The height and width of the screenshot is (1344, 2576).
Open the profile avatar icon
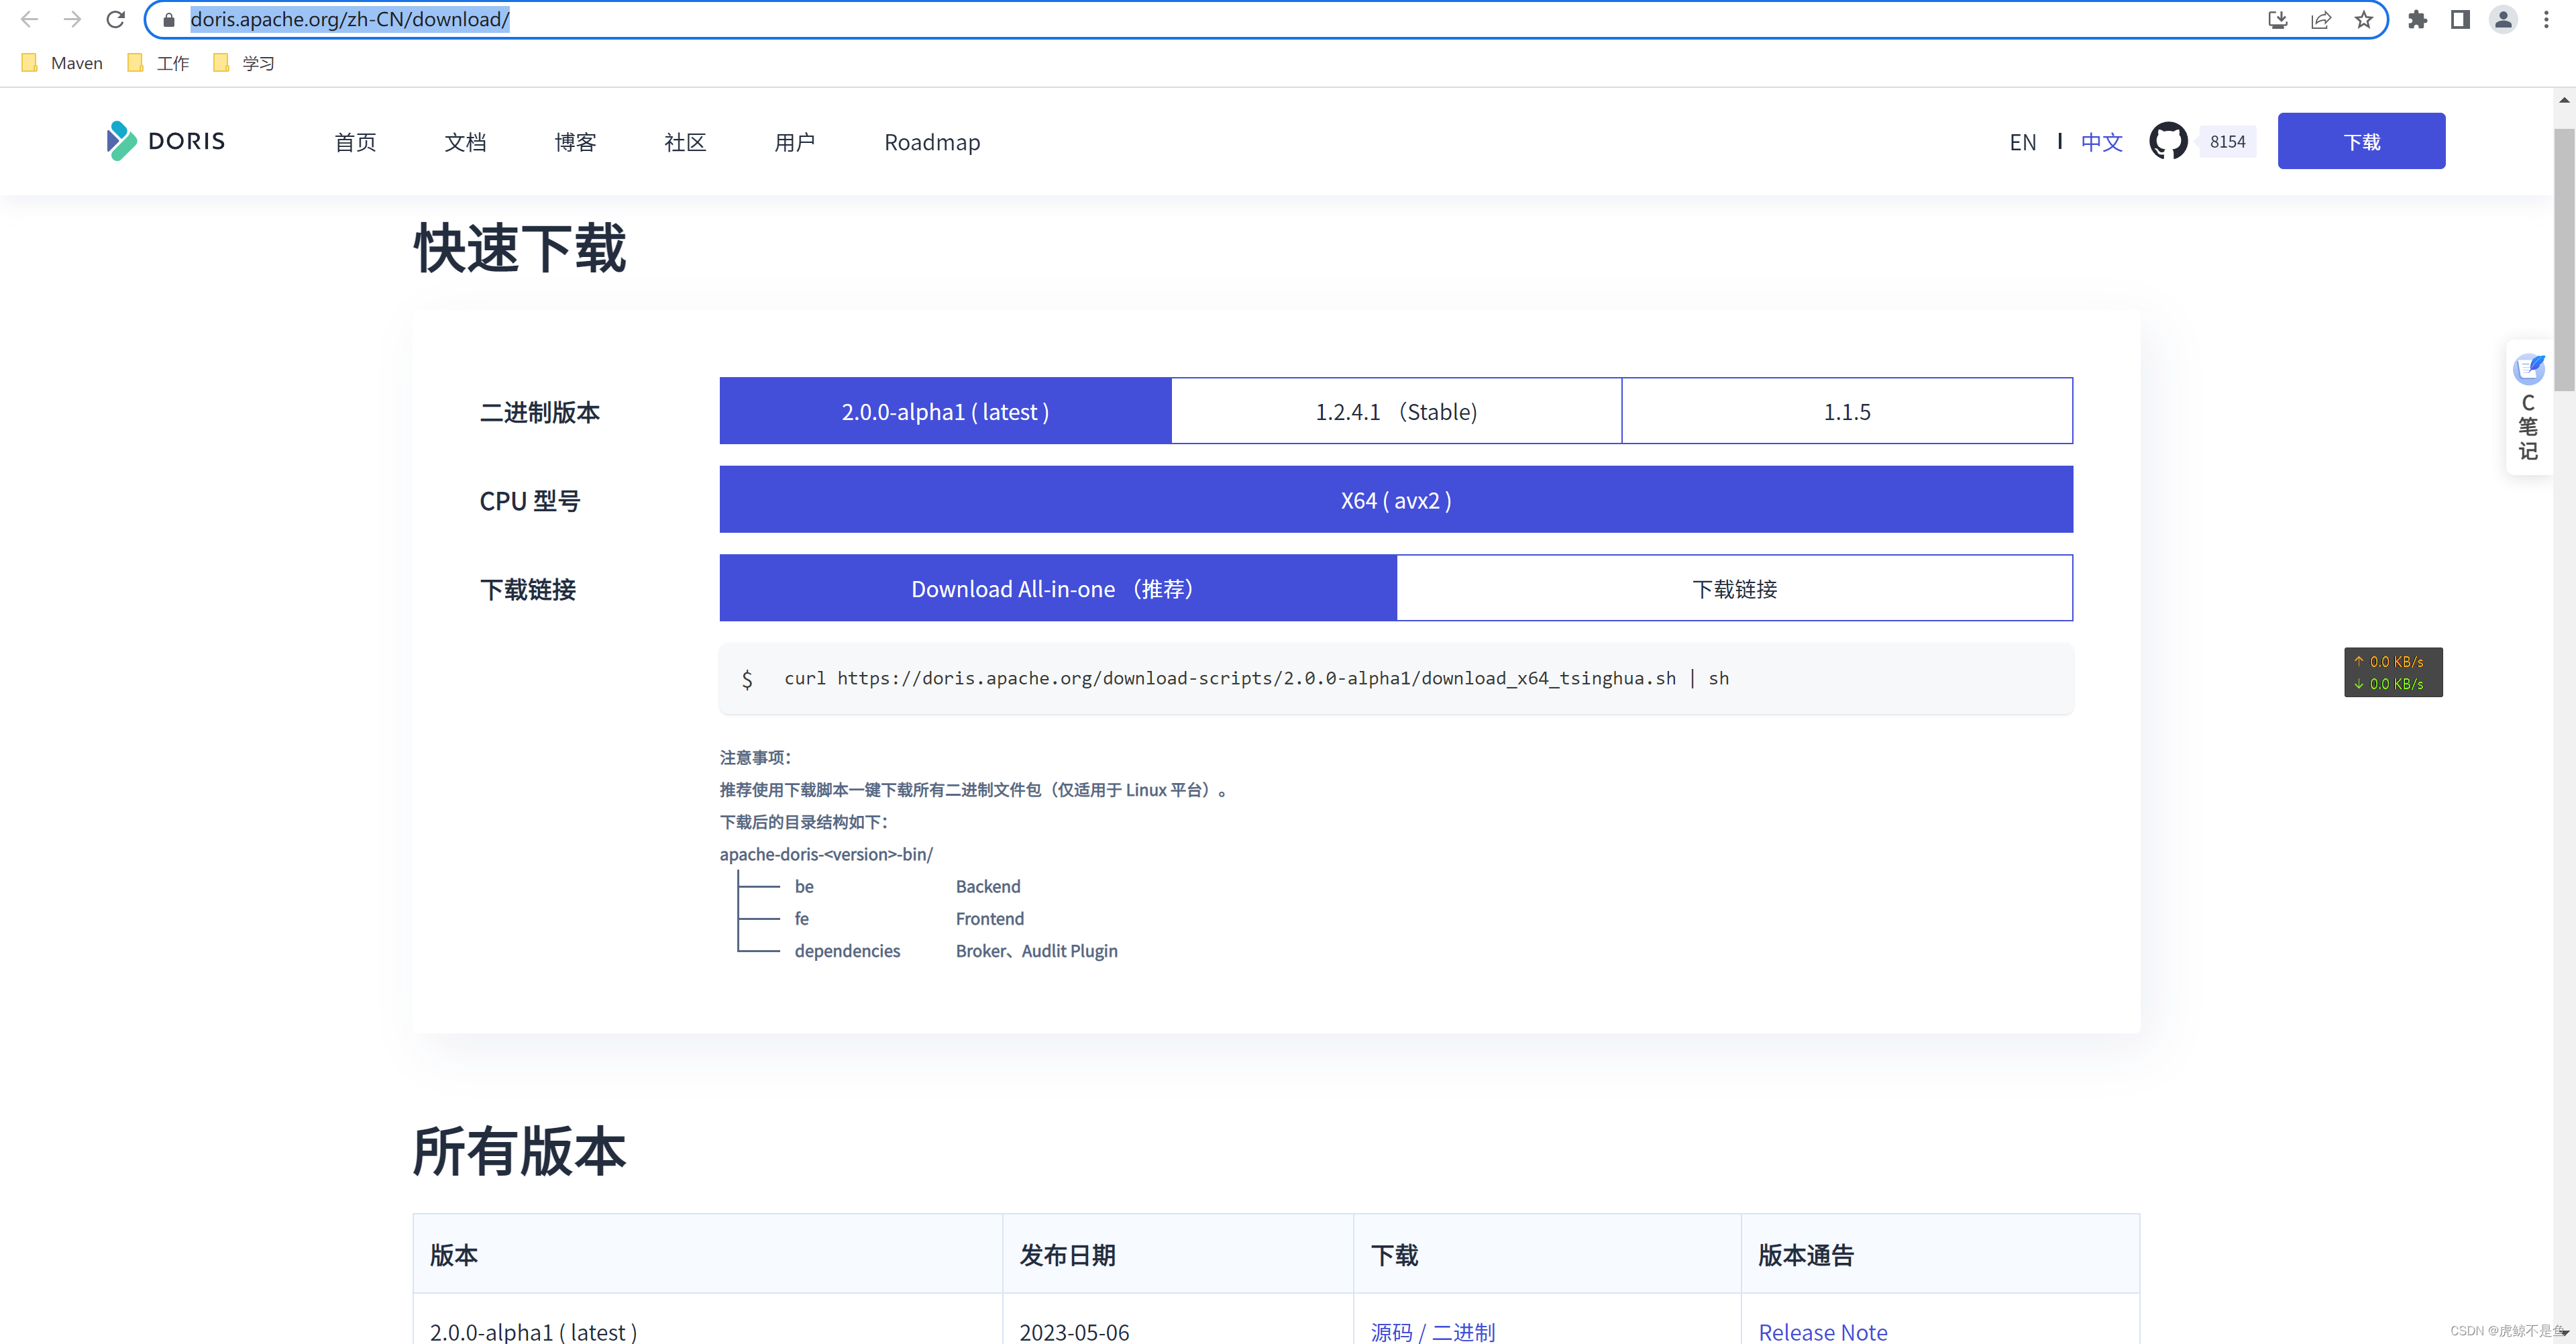point(2503,19)
